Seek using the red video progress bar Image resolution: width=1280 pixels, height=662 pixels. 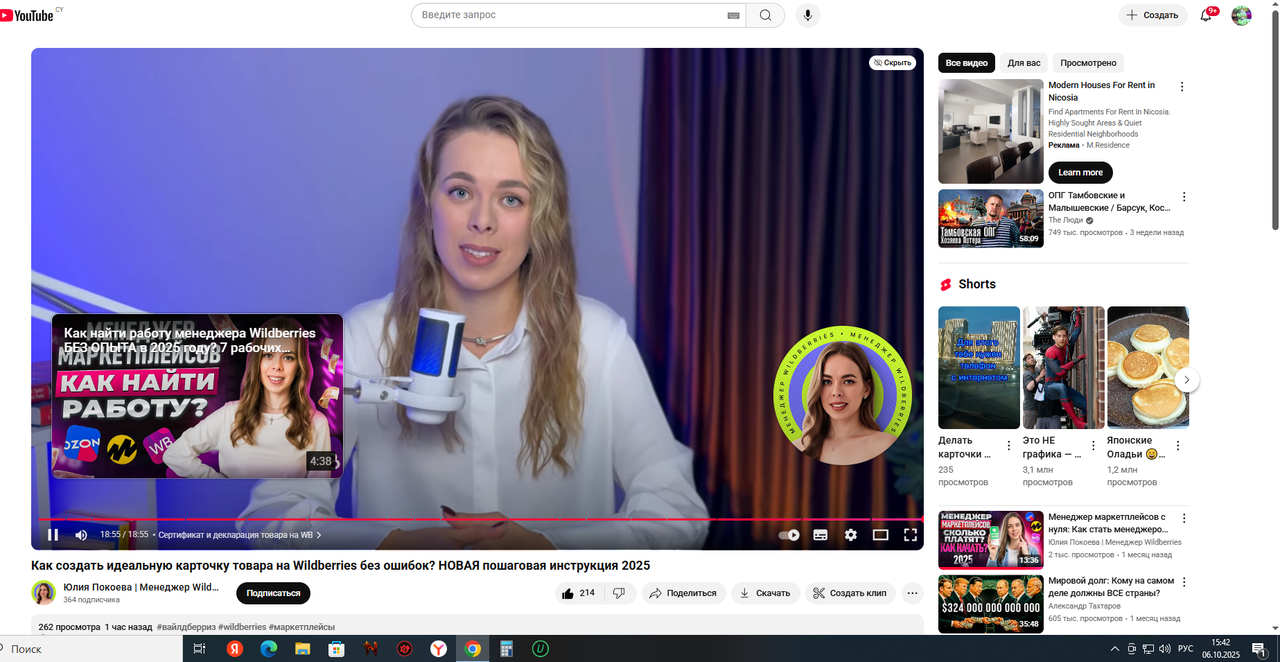477,519
